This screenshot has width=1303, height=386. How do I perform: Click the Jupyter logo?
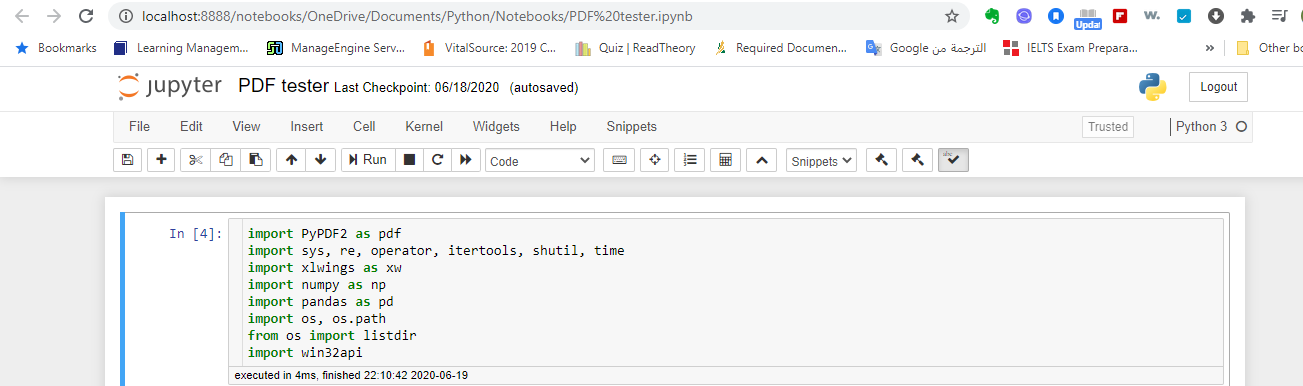[x=169, y=87]
